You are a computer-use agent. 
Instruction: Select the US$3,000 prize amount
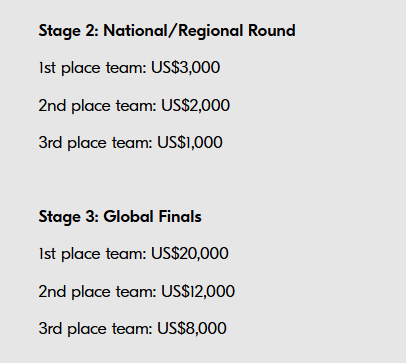click(x=186, y=68)
